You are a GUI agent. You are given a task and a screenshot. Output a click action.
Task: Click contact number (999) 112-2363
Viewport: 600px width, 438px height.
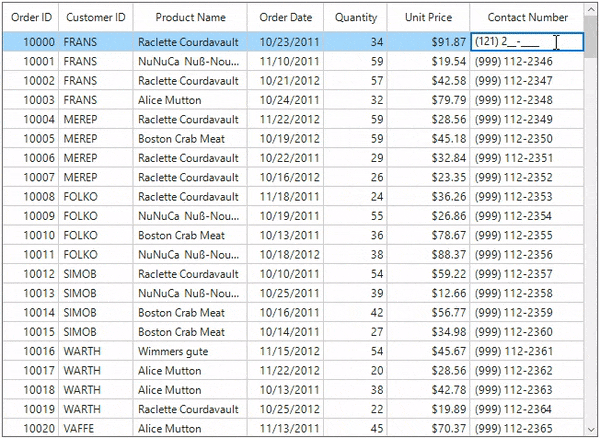click(x=527, y=390)
